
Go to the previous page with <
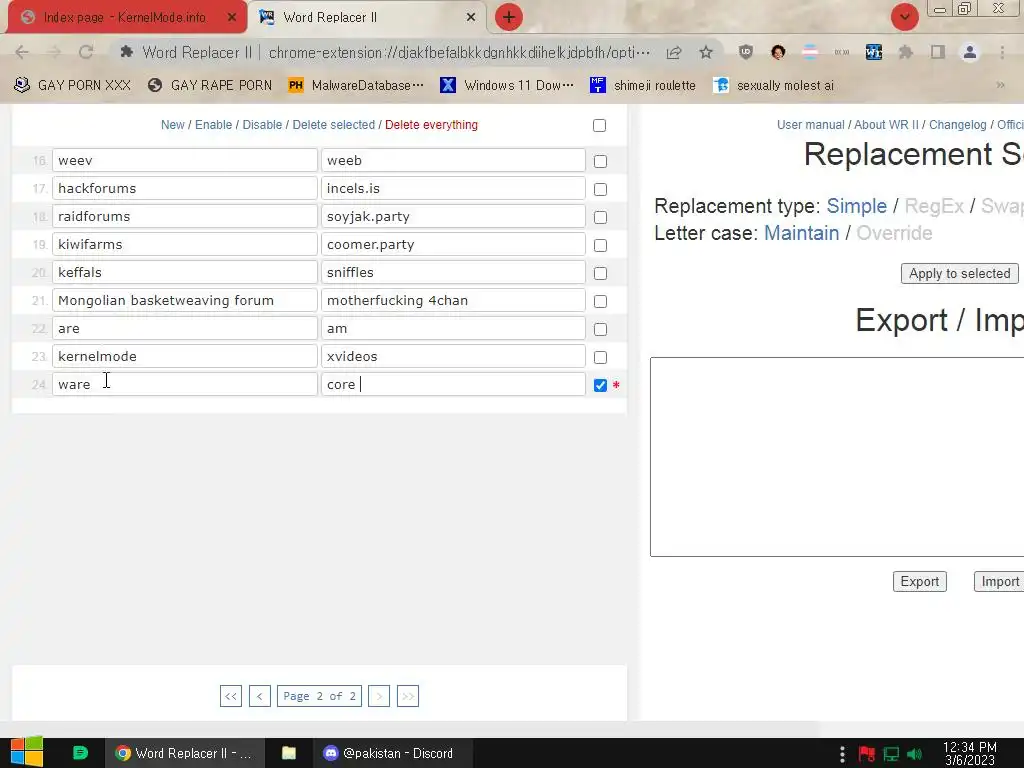(260, 696)
